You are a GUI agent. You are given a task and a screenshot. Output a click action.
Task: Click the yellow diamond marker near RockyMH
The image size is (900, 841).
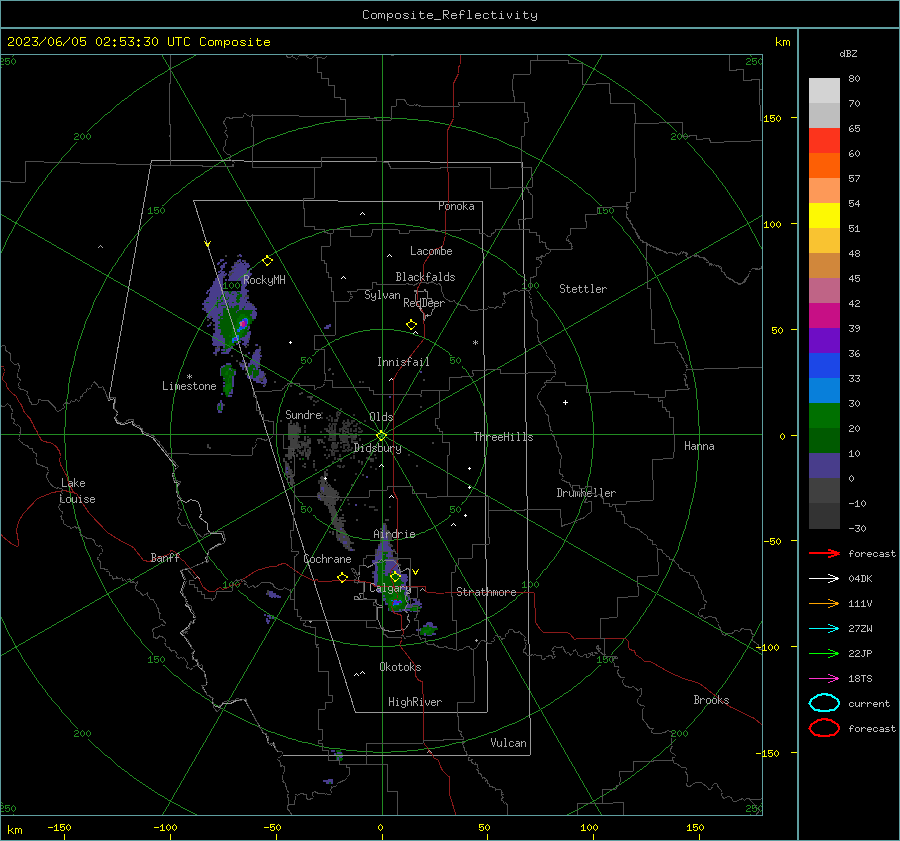(x=267, y=261)
